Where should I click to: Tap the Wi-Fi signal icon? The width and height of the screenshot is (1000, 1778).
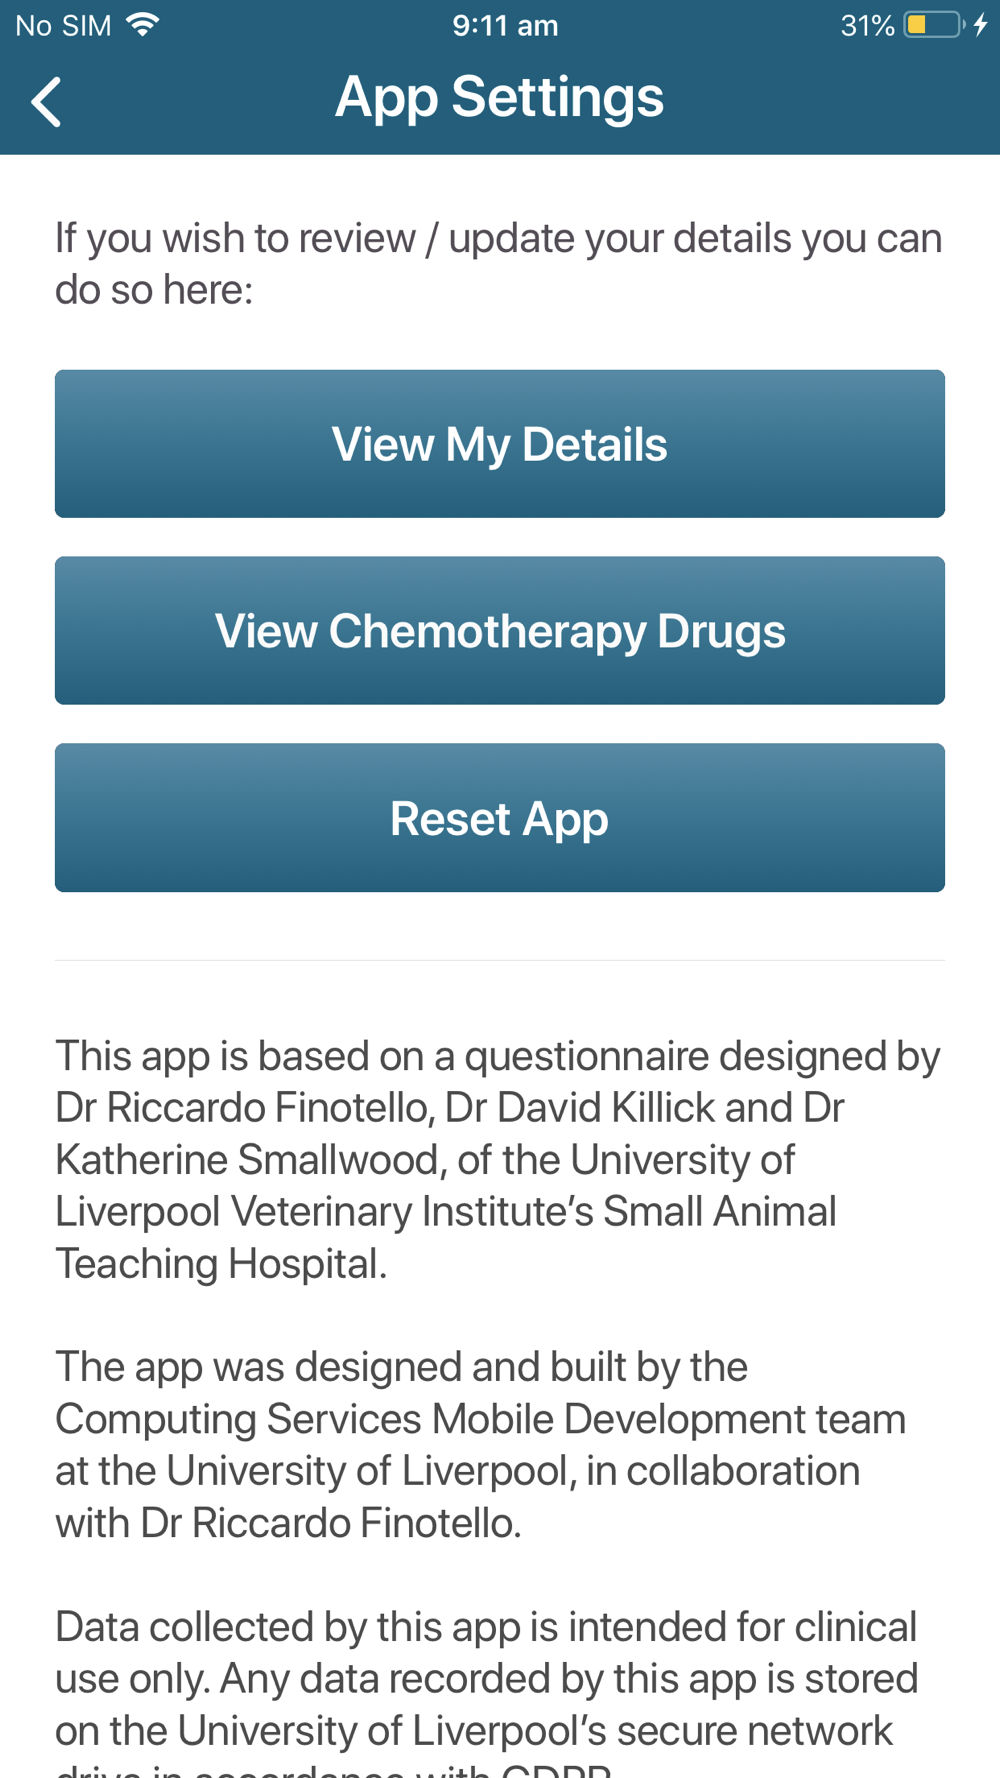tap(143, 25)
